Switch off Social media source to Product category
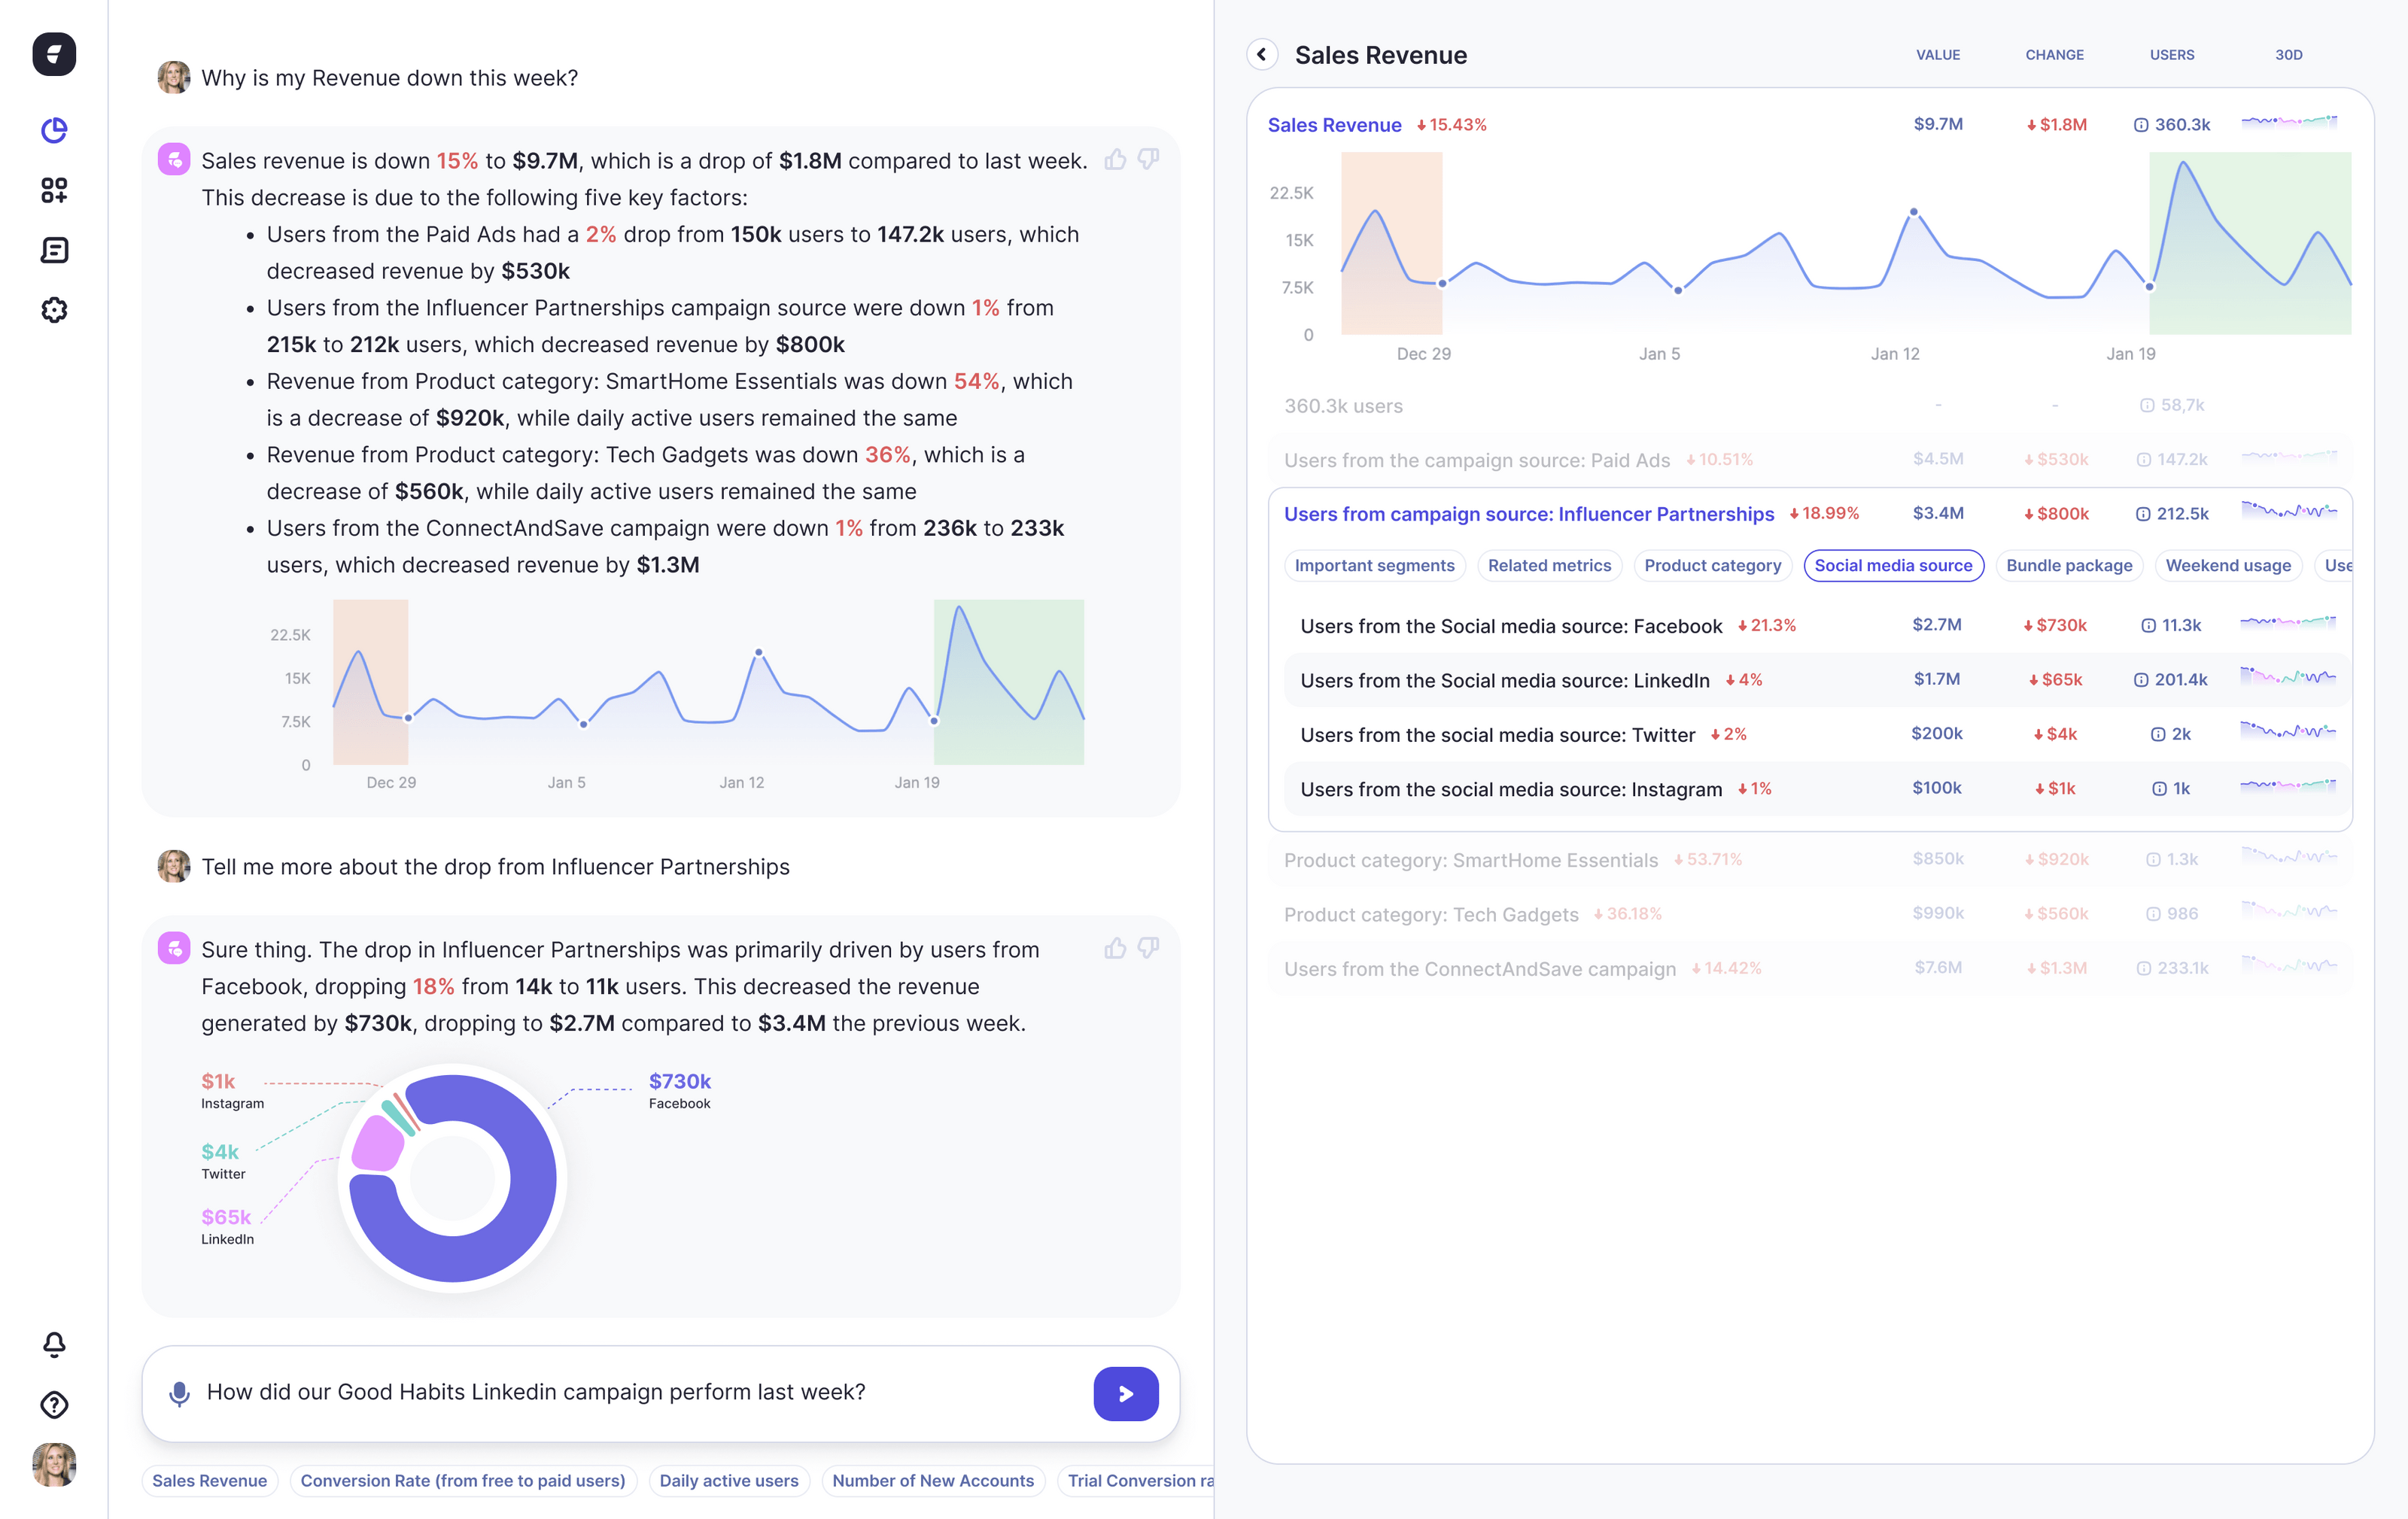The height and width of the screenshot is (1519, 2408). coord(1713,565)
